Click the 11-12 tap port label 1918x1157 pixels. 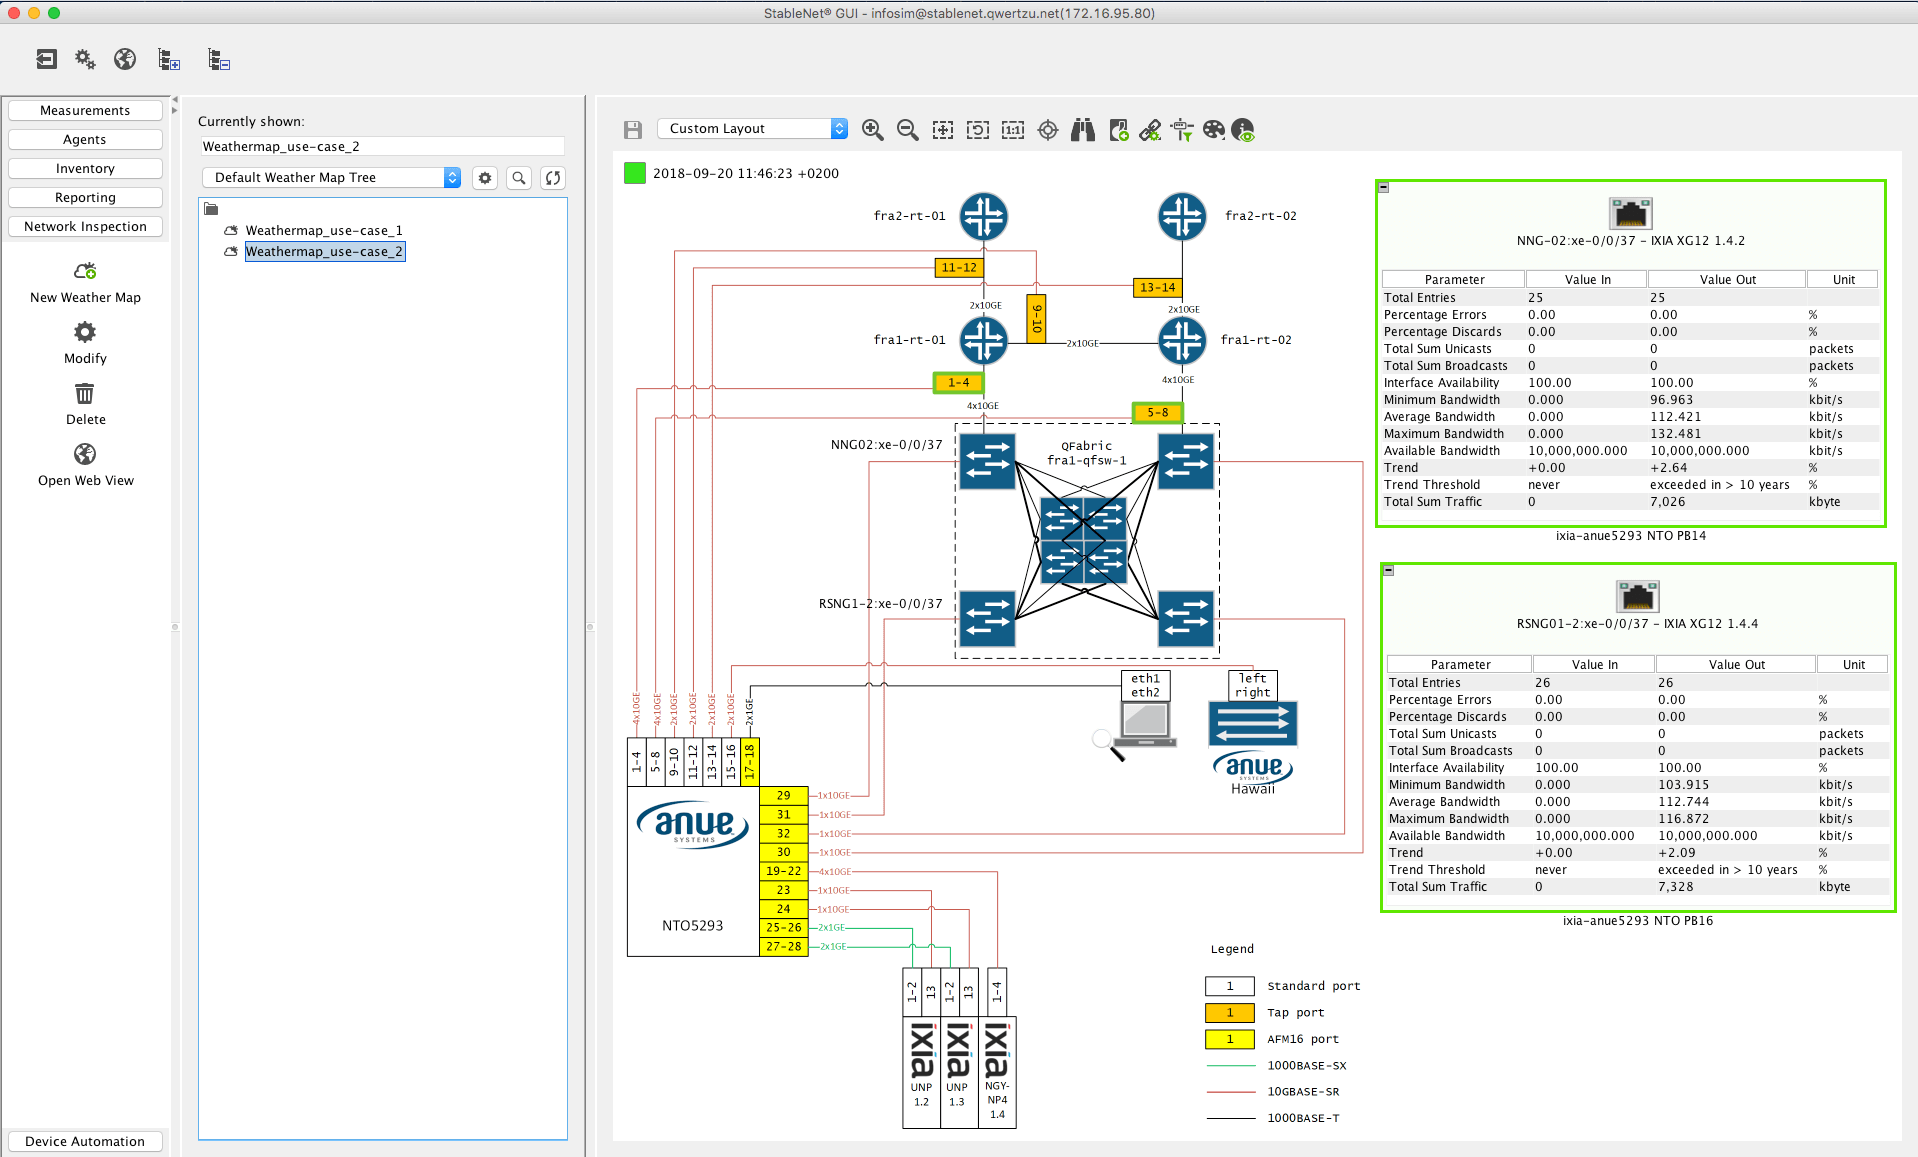(x=959, y=268)
